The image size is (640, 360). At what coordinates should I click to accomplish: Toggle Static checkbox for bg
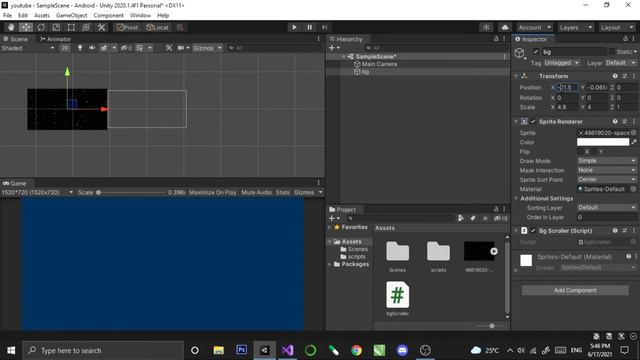(x=611, y=52)
